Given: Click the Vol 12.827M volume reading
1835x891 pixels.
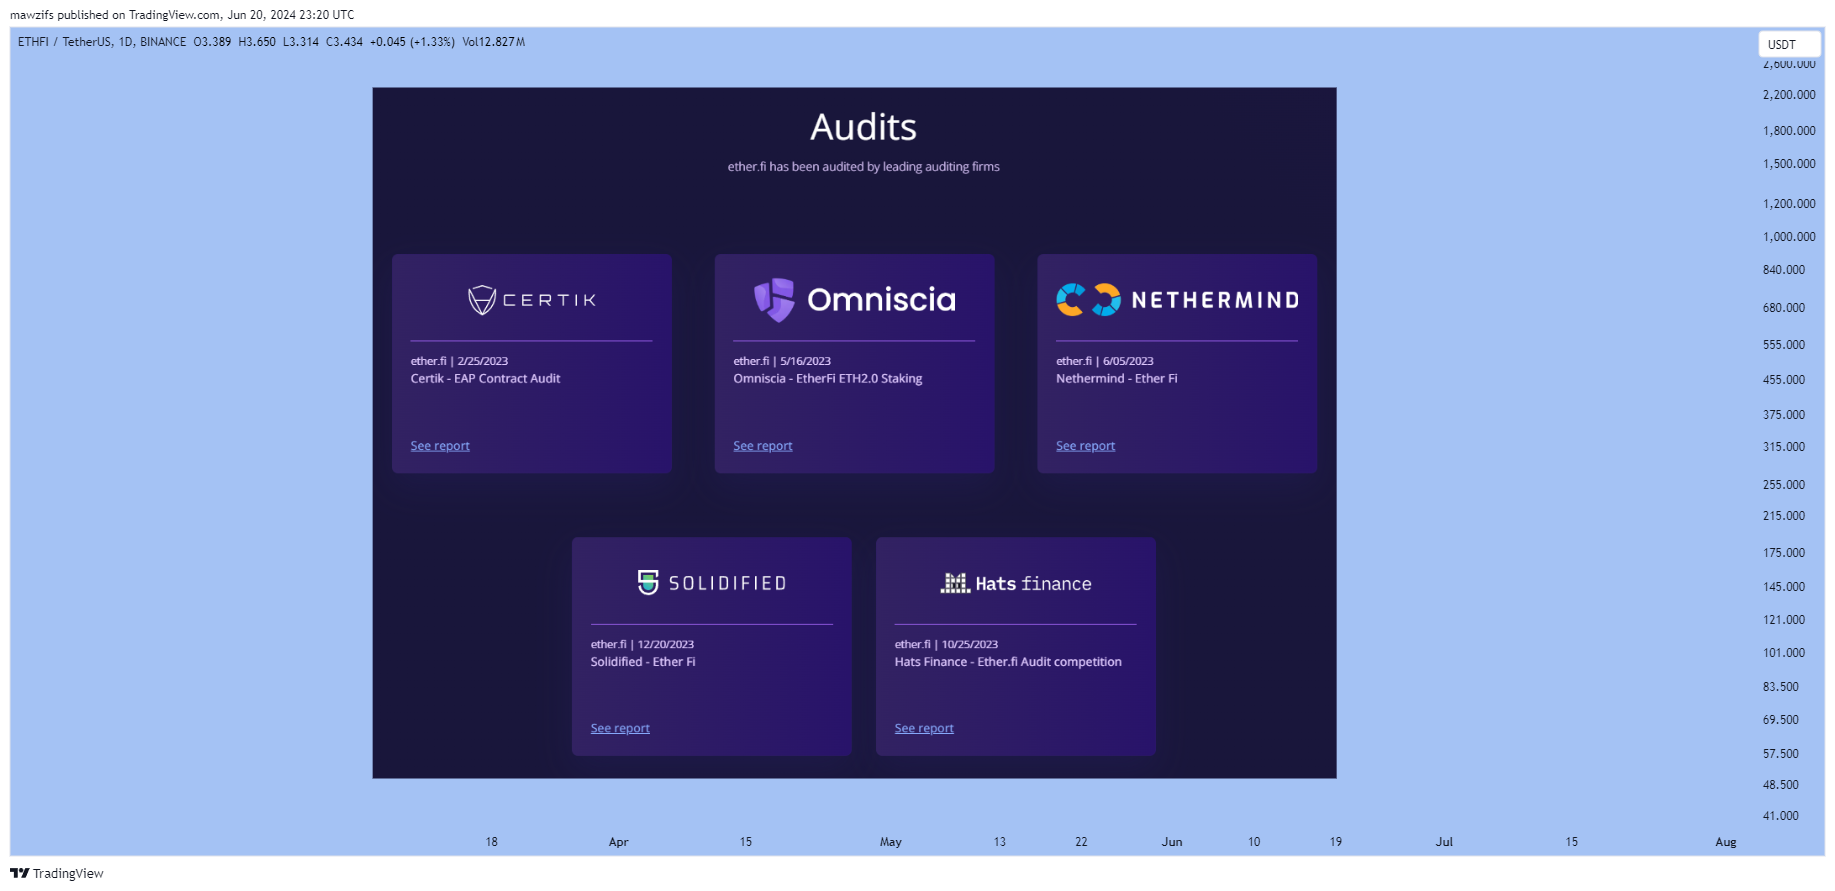Looking at the screenshot, I should (494, 42).
